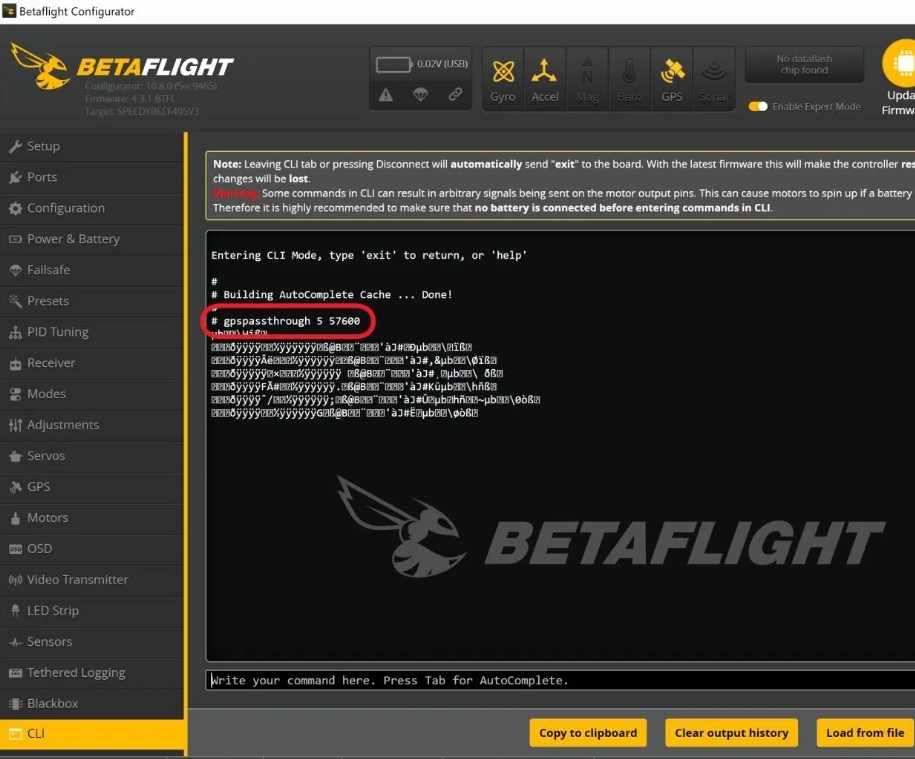915x759 pixels.
Task: Click the Receiver sidebar icon
Action: coord(15,363)
